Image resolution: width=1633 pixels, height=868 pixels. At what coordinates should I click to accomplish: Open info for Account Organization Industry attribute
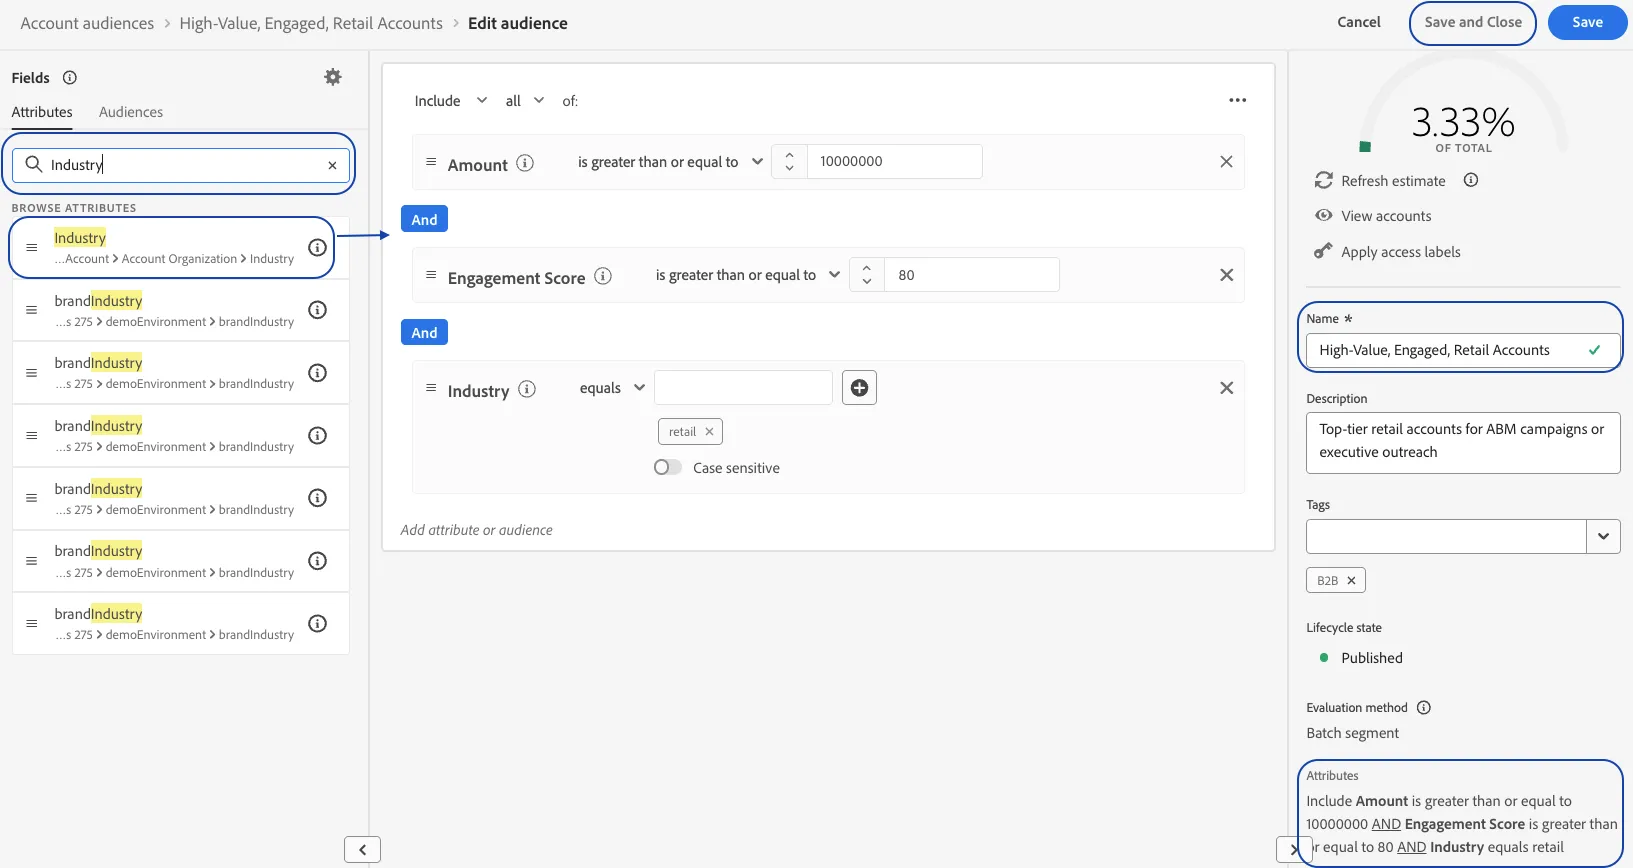pyautogui.click(x=317, y=247)
